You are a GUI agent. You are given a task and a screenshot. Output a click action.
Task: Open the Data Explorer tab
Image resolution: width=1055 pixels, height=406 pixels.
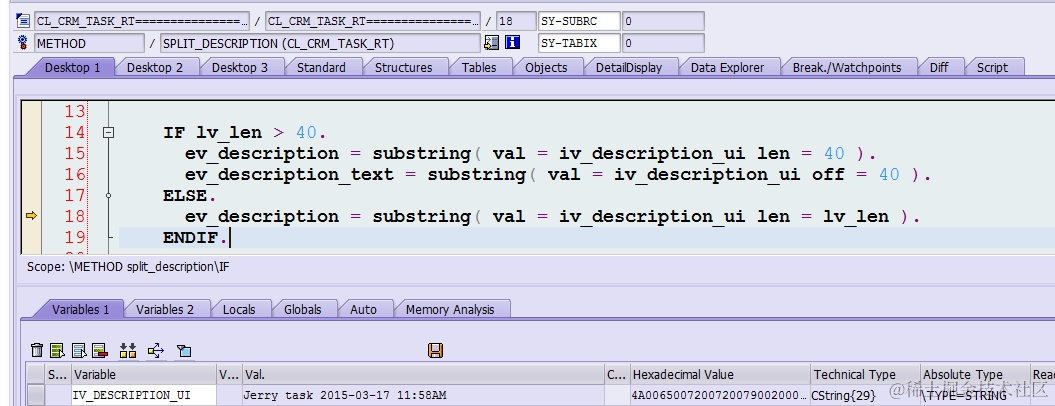point(727,67)
